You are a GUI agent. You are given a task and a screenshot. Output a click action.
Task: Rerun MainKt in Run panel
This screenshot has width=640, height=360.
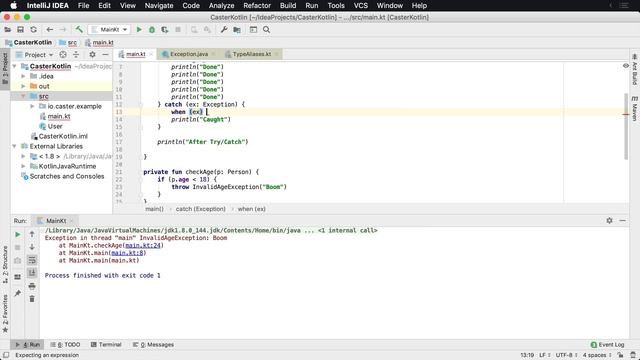pyautogui.click(x=18, y=234)
